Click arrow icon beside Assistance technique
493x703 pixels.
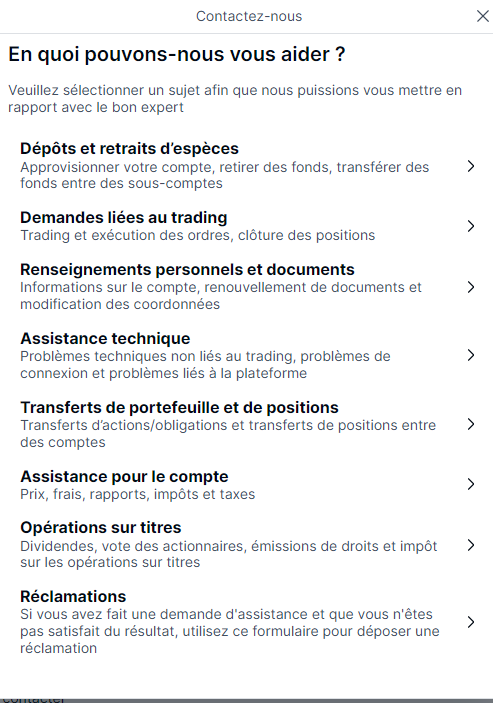tap(471, 355)
